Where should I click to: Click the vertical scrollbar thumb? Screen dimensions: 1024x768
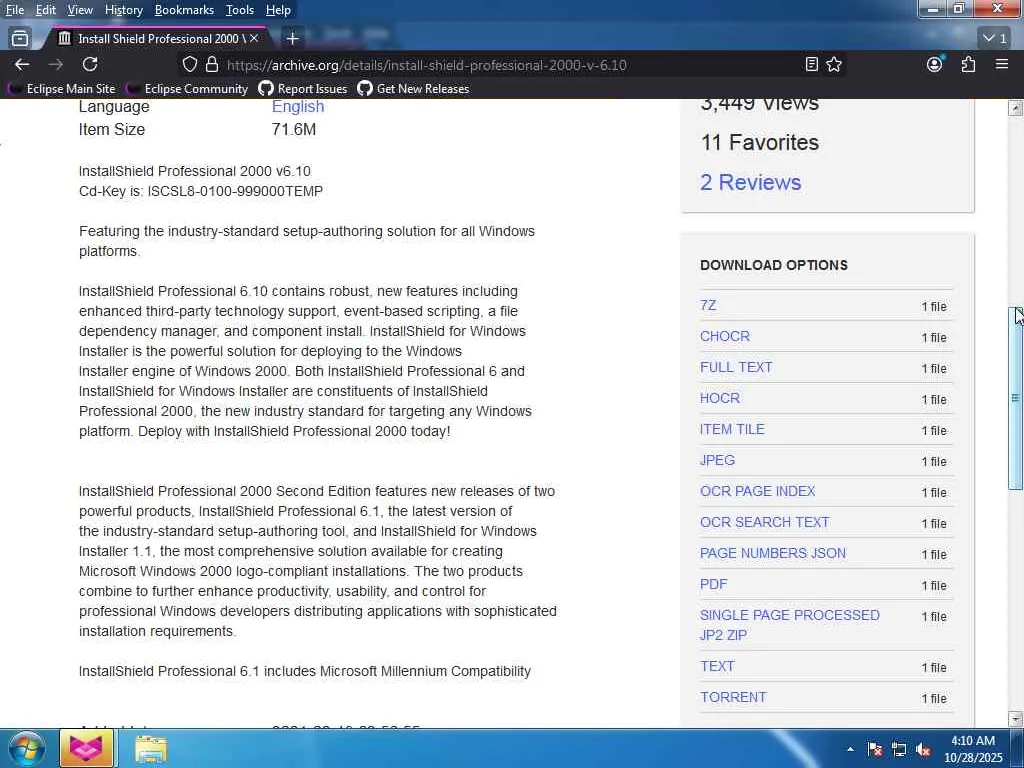point(1016,398)
